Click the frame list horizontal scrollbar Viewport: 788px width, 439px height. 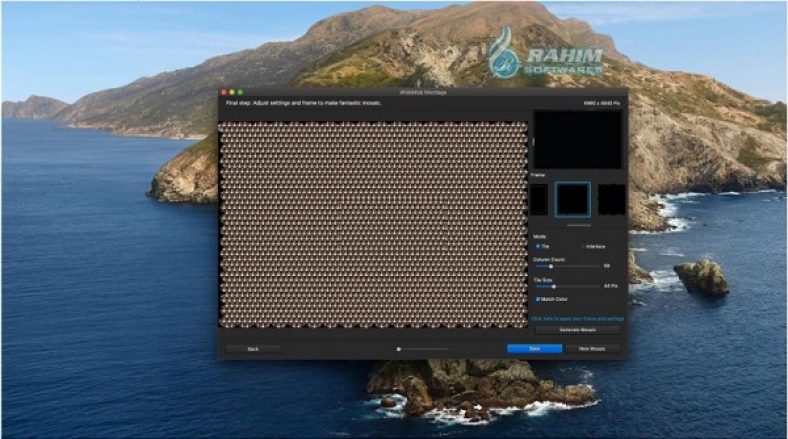click(x=577, y=225)
